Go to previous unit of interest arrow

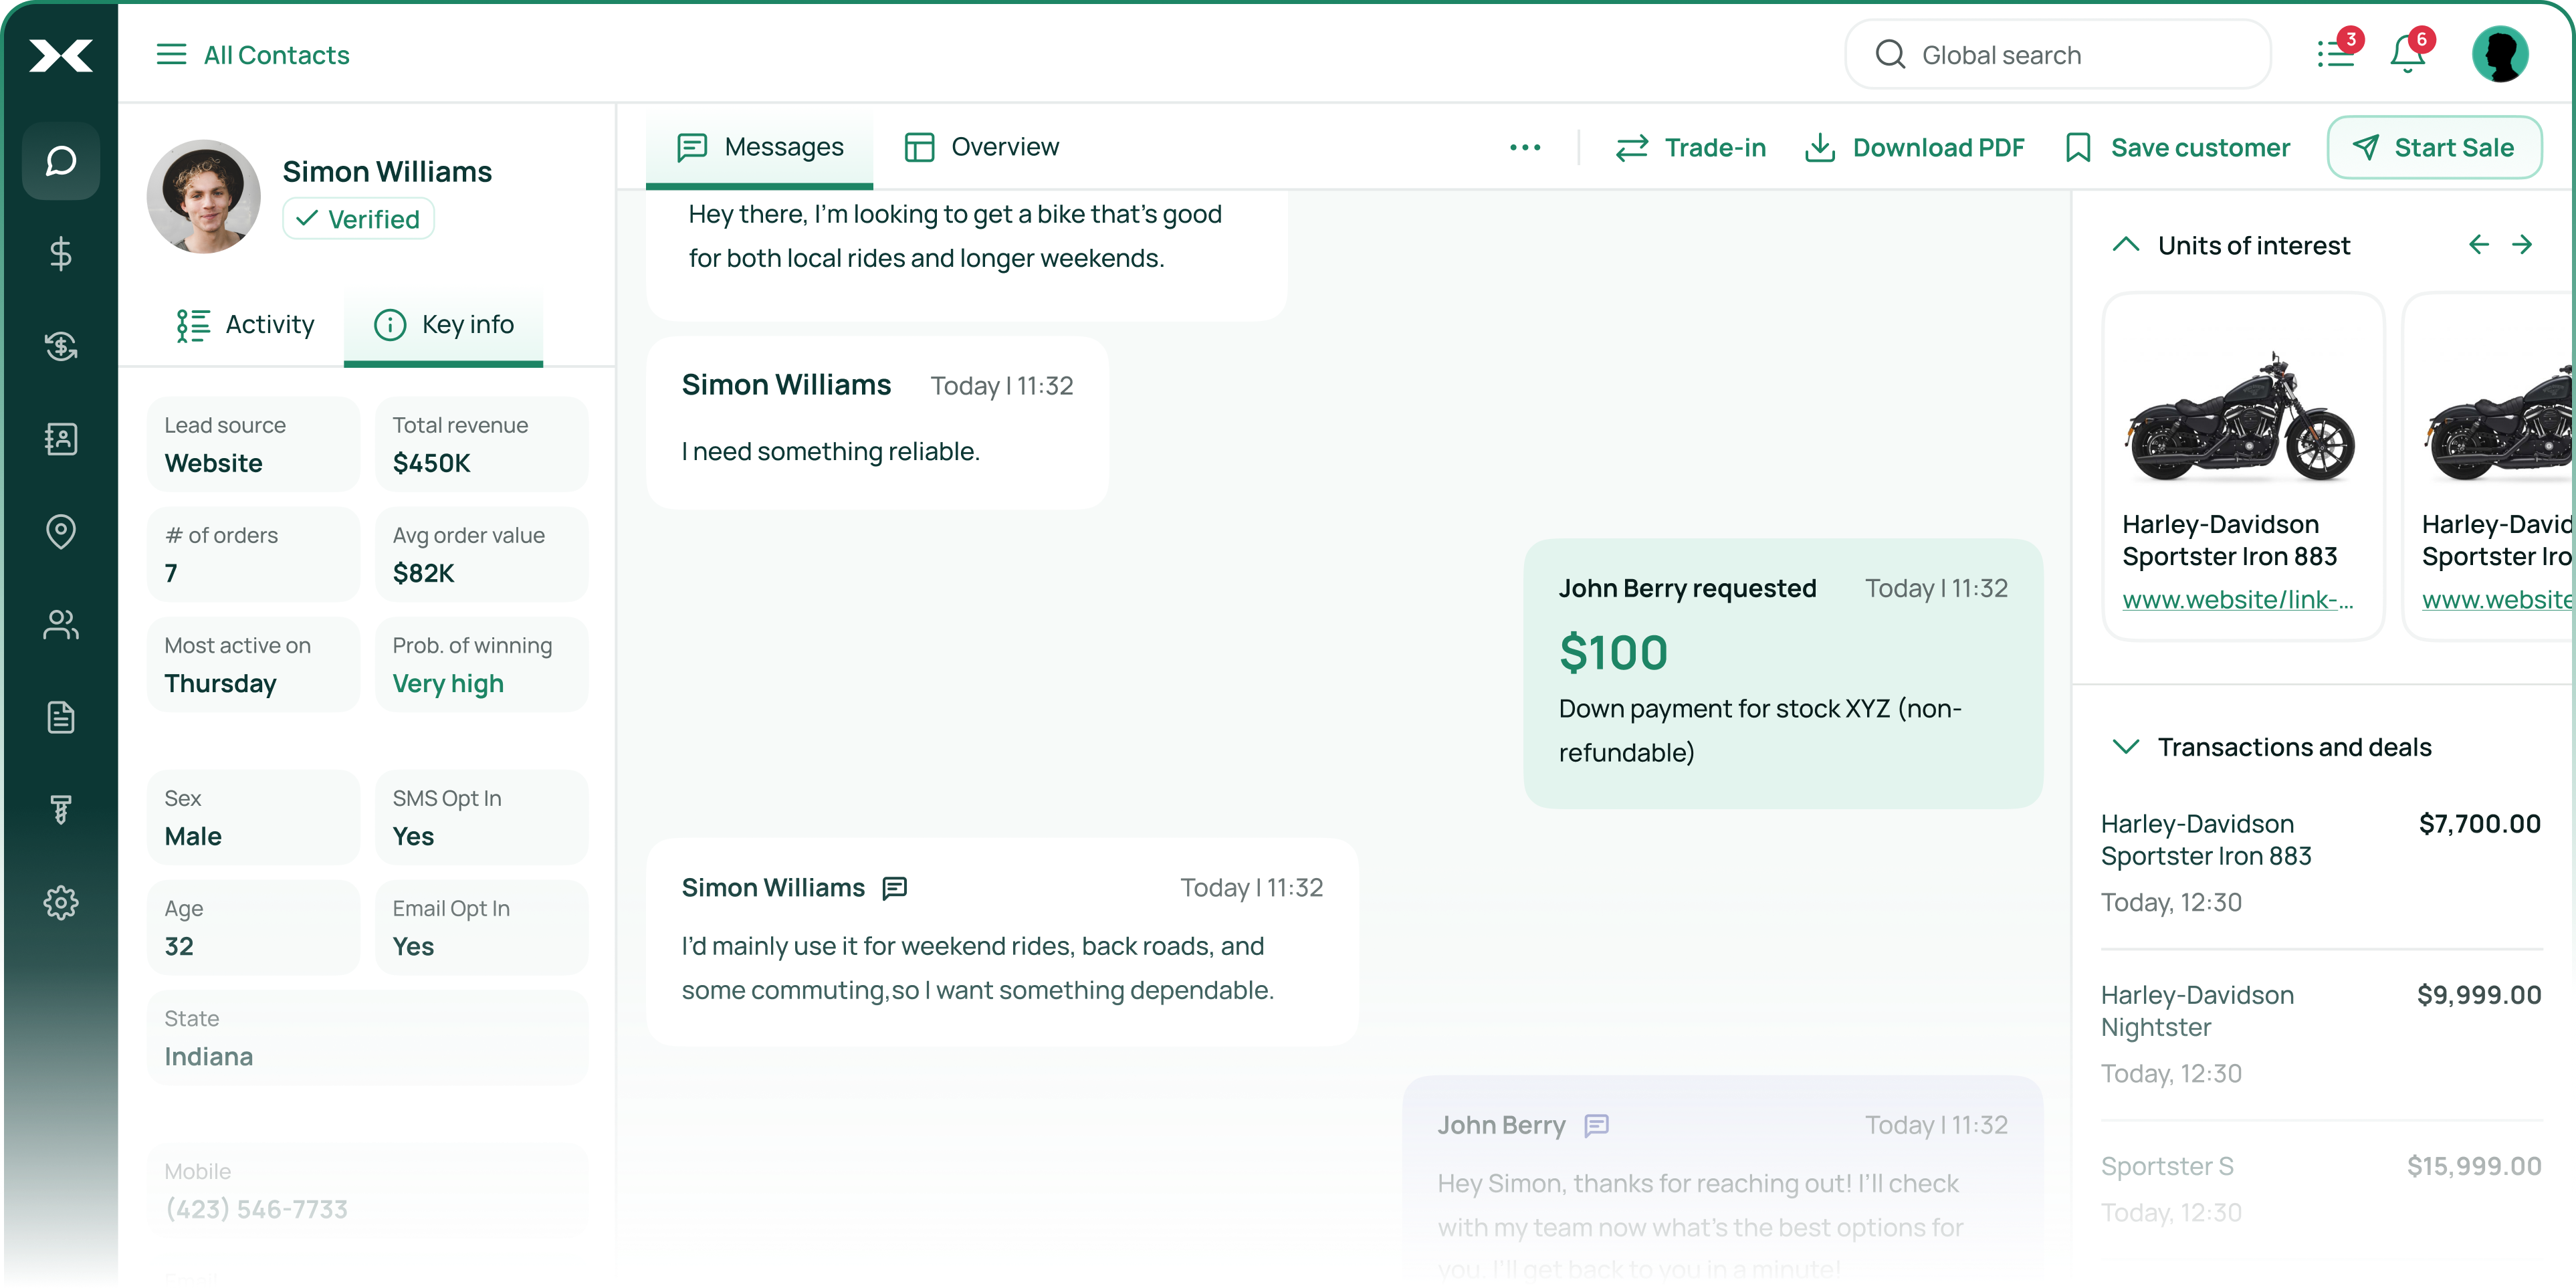click(2478, 244)
